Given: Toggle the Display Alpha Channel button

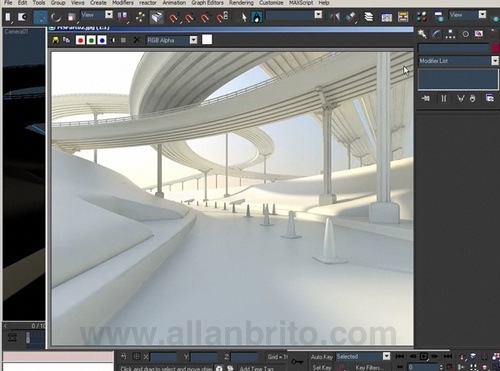Looking at the screenshot, I should [x=113, y=40].
